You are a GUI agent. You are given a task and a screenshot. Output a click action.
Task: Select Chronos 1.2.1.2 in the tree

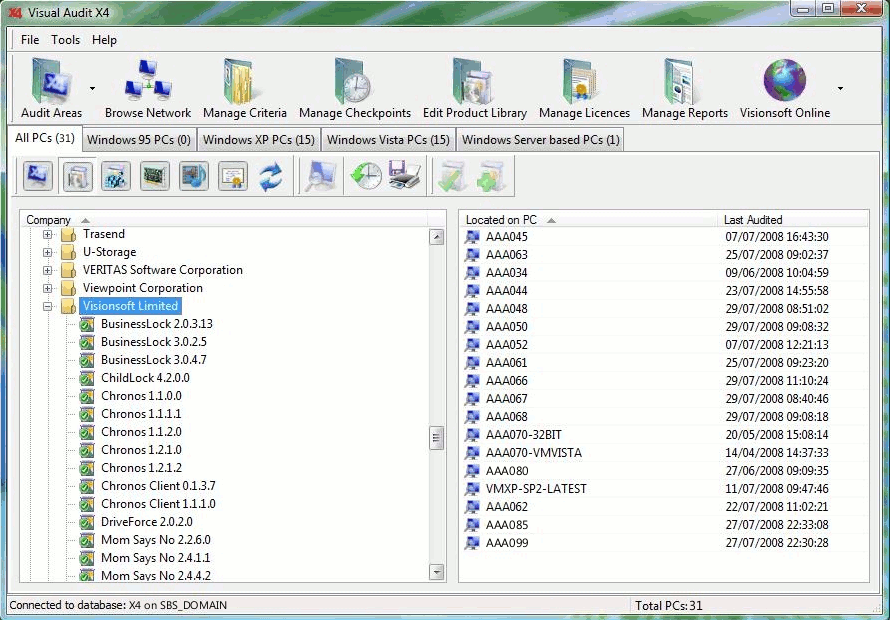tap(141, 468)
